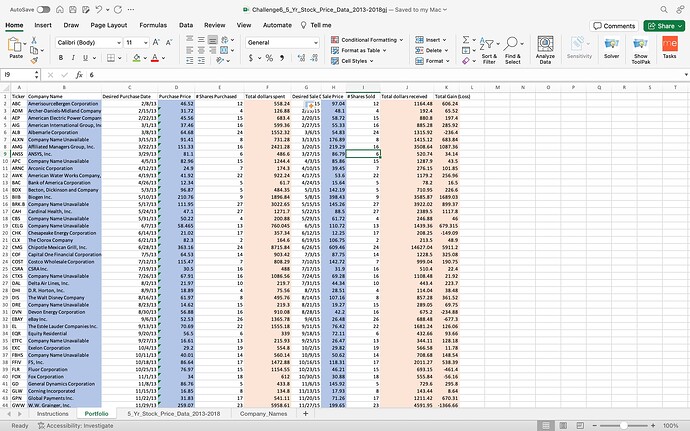Toggle underline formatting

coord(85,58)
